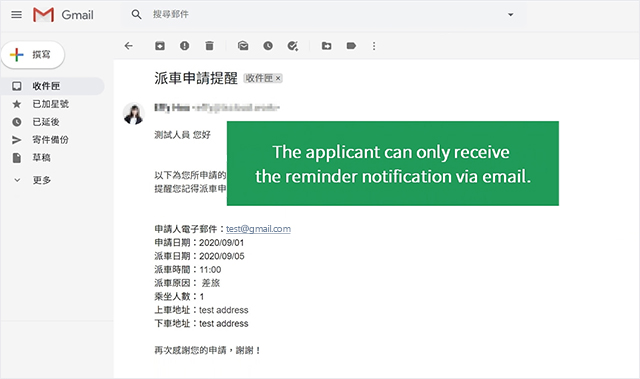
Task: Expand the 更多 section in sidebar
Action: pyautogui.click(x=33, y=180)
